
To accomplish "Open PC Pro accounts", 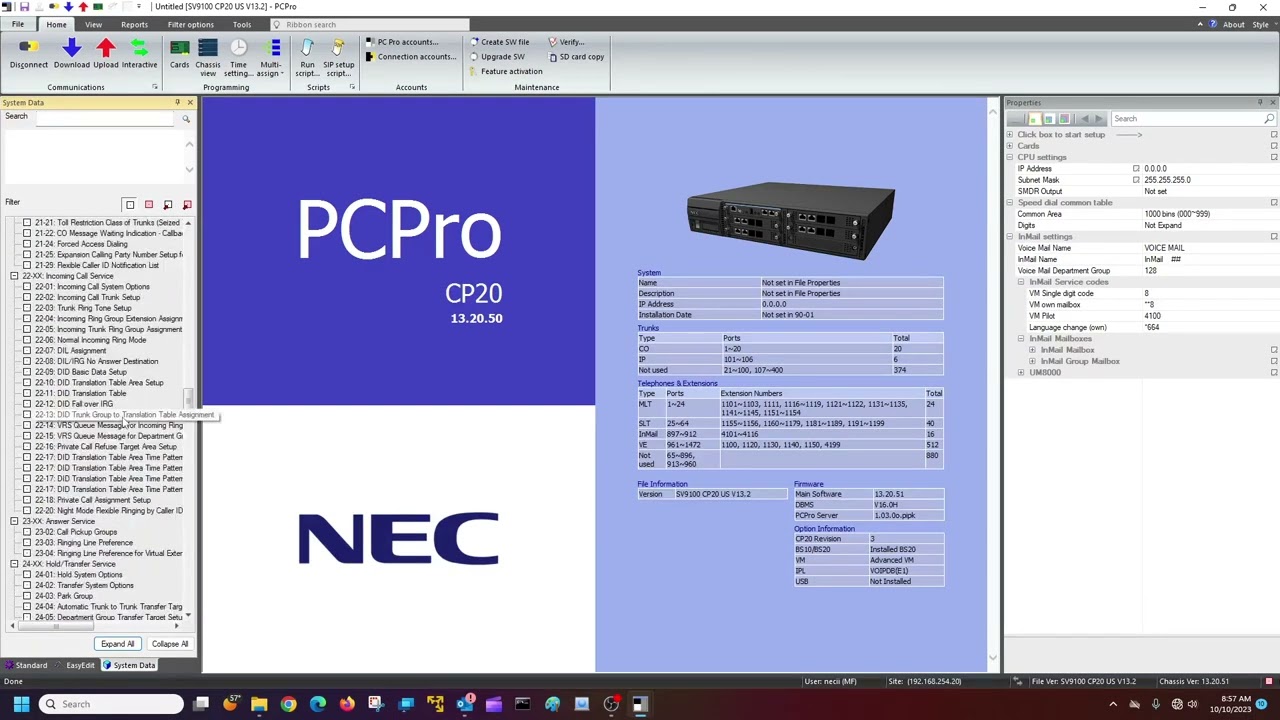I will click(x=401, y=42).
